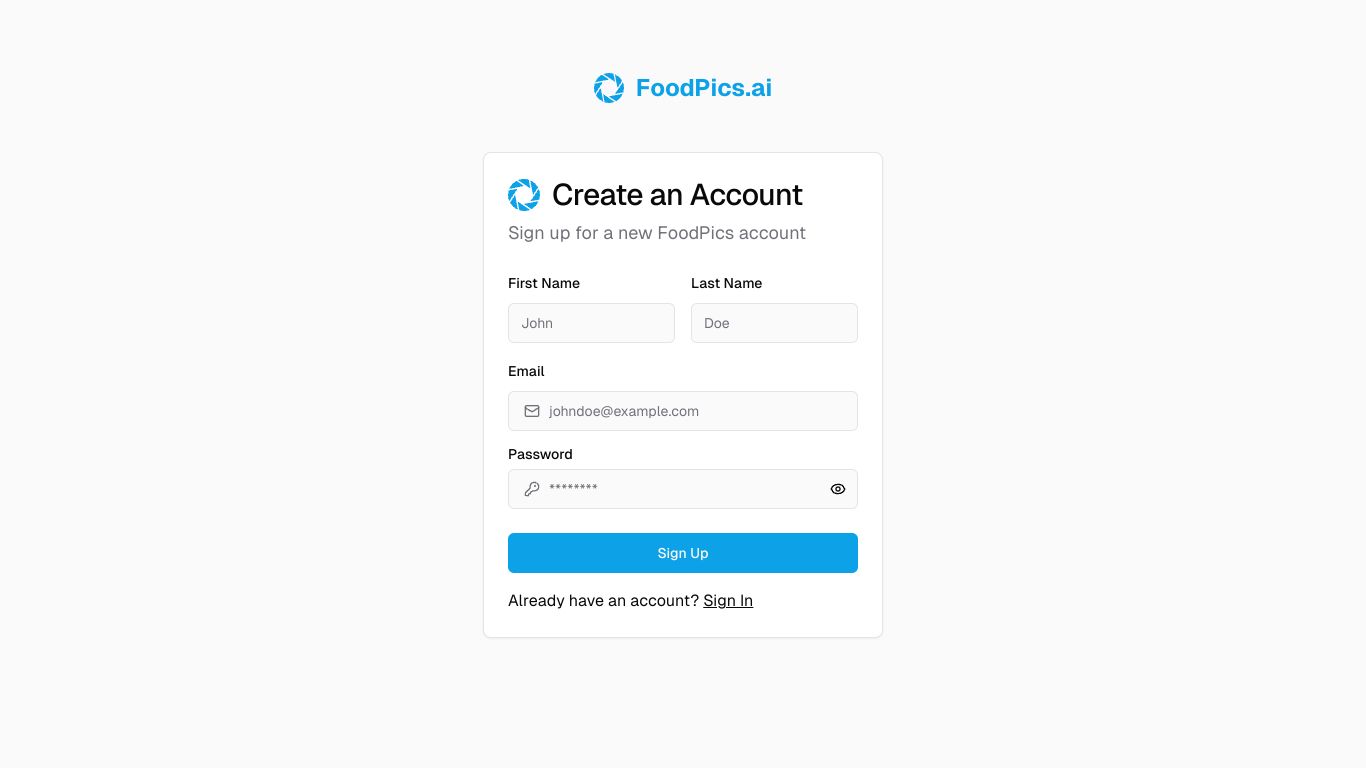Click the johndoe@example.com placeholder text
Image resolution: width=1366 pixels, height=768 pixels.
[624, 411]
